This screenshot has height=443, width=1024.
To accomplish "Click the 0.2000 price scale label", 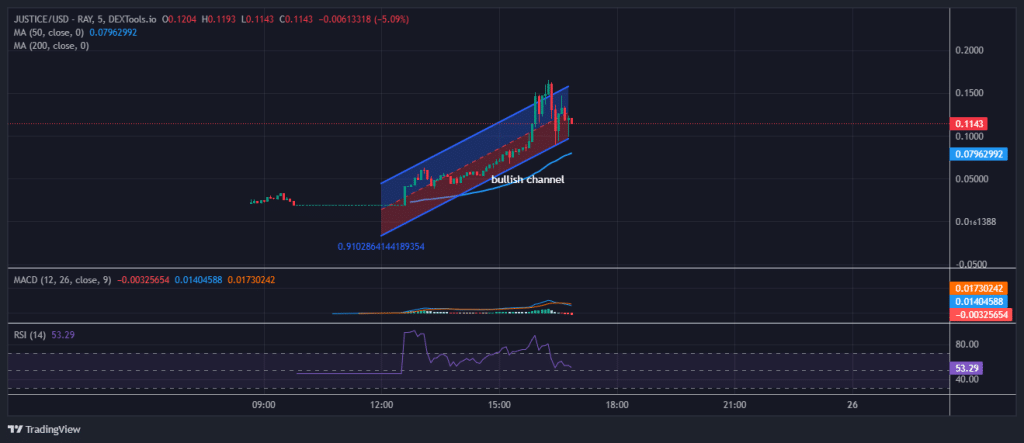I will click(x=969, y=50).
